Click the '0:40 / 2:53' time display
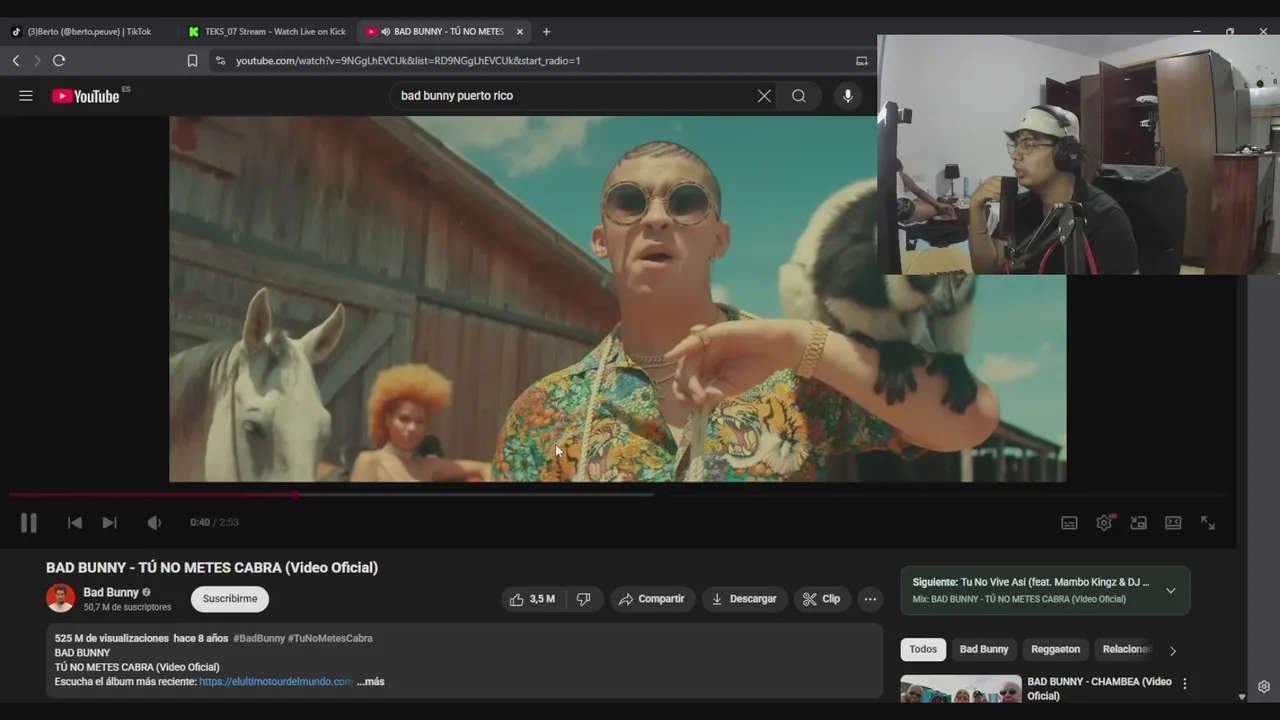 coord(214,523)
